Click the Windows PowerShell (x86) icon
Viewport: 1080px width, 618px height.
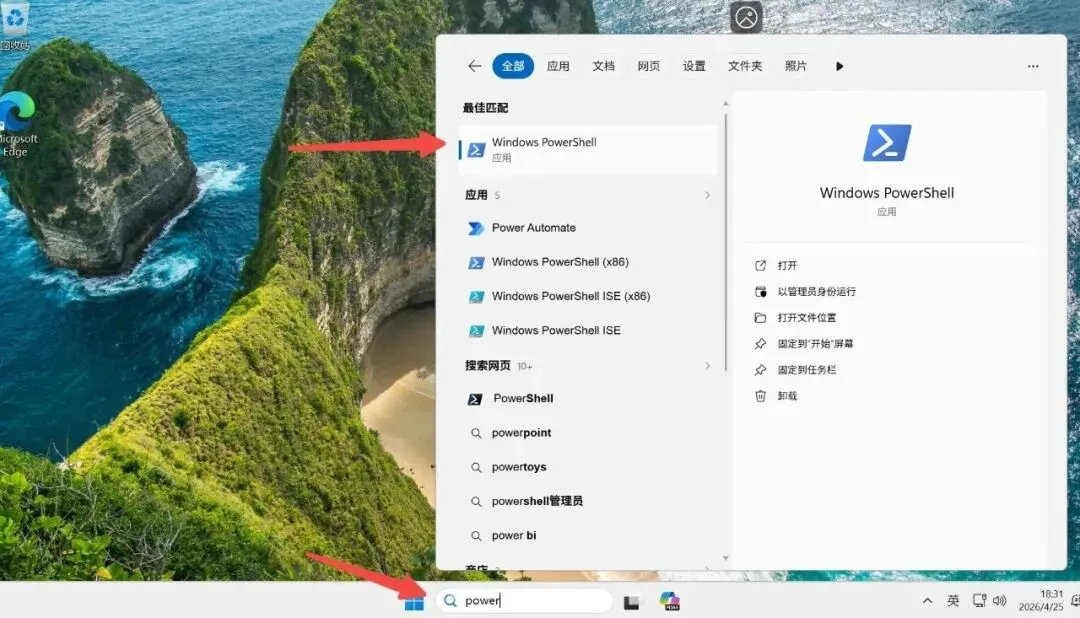(x=475, y=262)
